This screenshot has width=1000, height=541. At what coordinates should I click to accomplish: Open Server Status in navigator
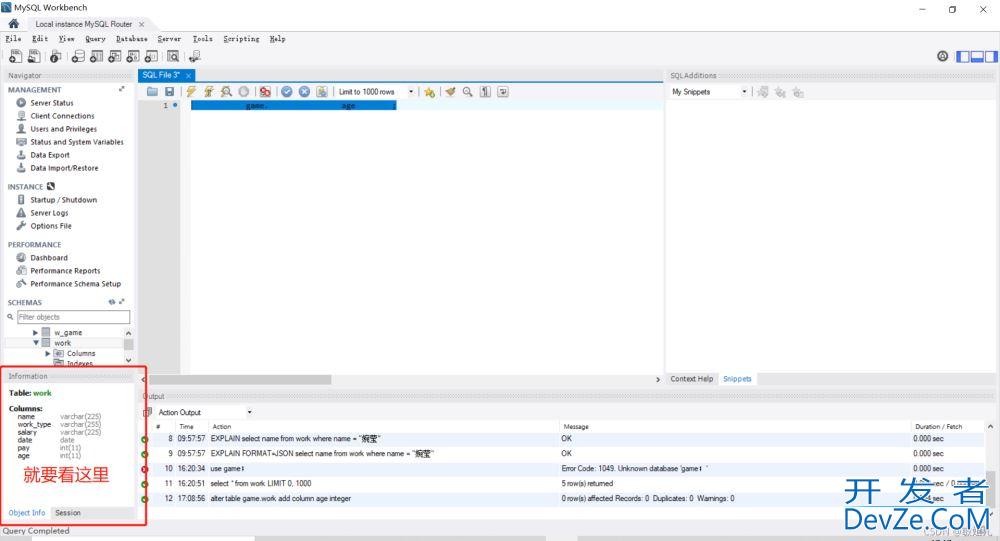[x=52, y=103]
